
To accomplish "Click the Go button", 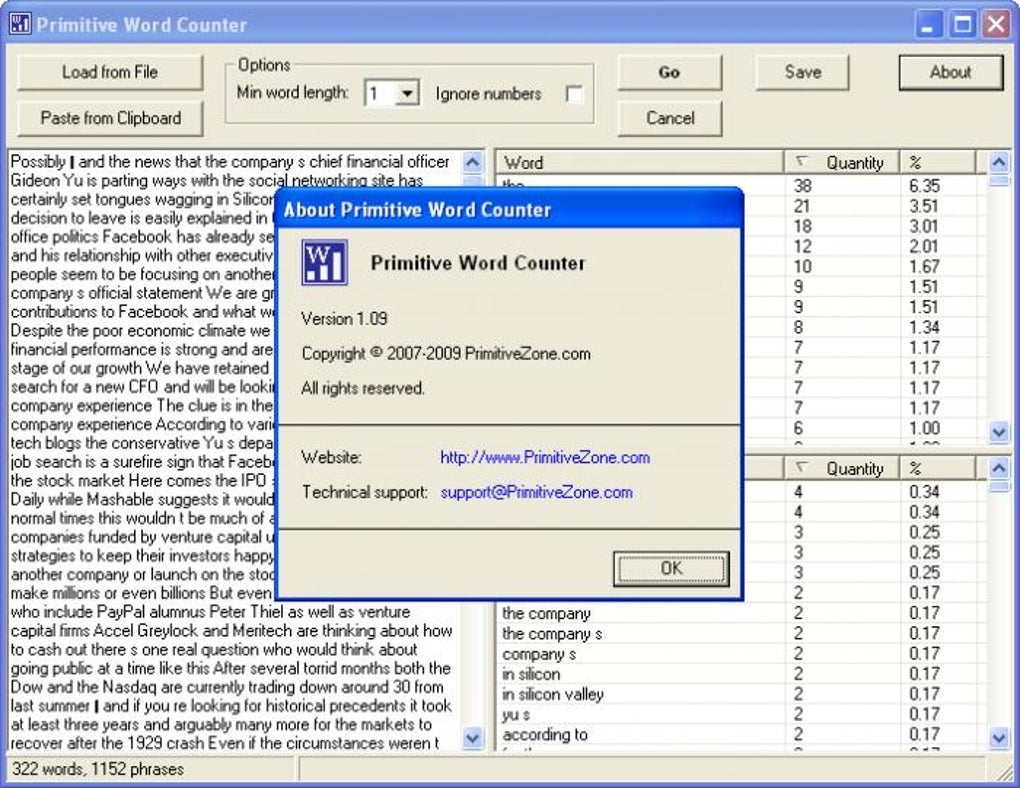I will tap(669, 72).
